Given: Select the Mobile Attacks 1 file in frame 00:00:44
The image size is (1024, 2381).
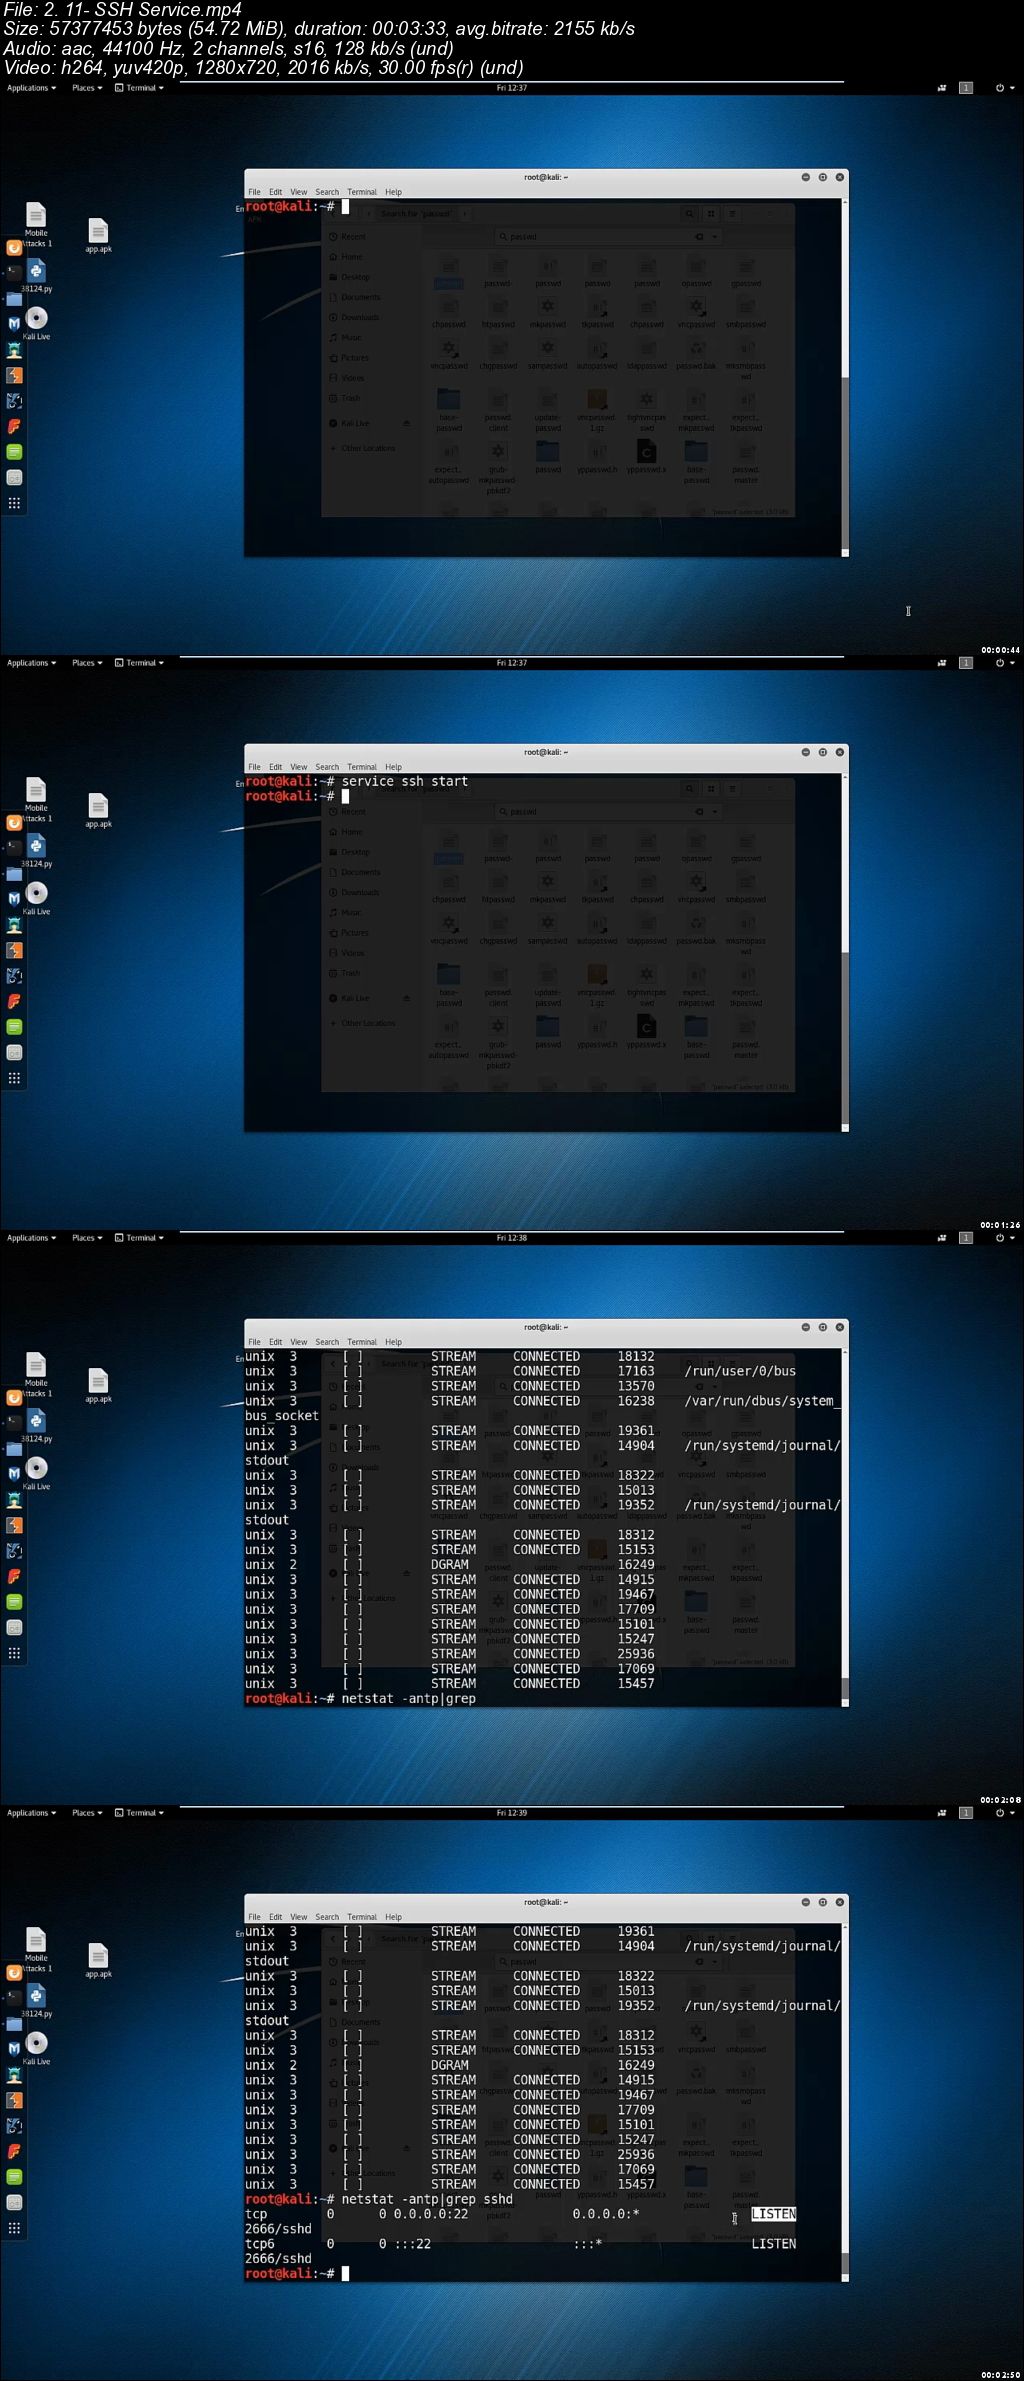Looking at the screenshot, I should pyautogui.click(x=36, y=224).
